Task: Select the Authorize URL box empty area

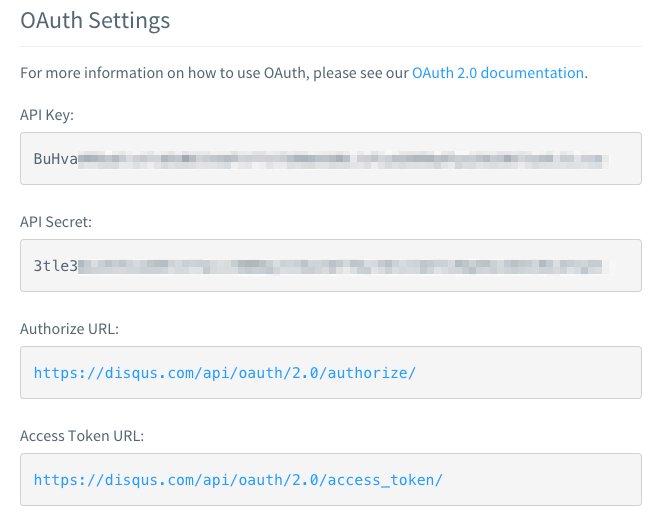Action: click(x=528, y=373)
